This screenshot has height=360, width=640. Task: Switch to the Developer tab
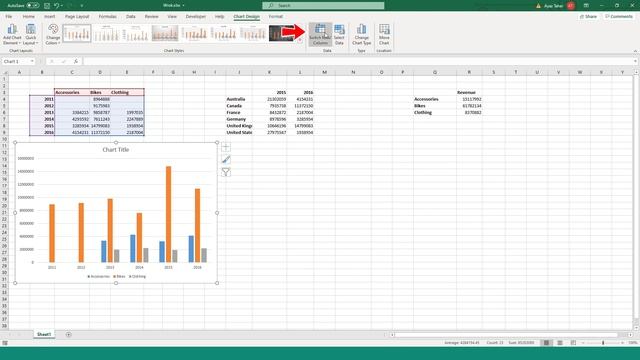point(196,16)
